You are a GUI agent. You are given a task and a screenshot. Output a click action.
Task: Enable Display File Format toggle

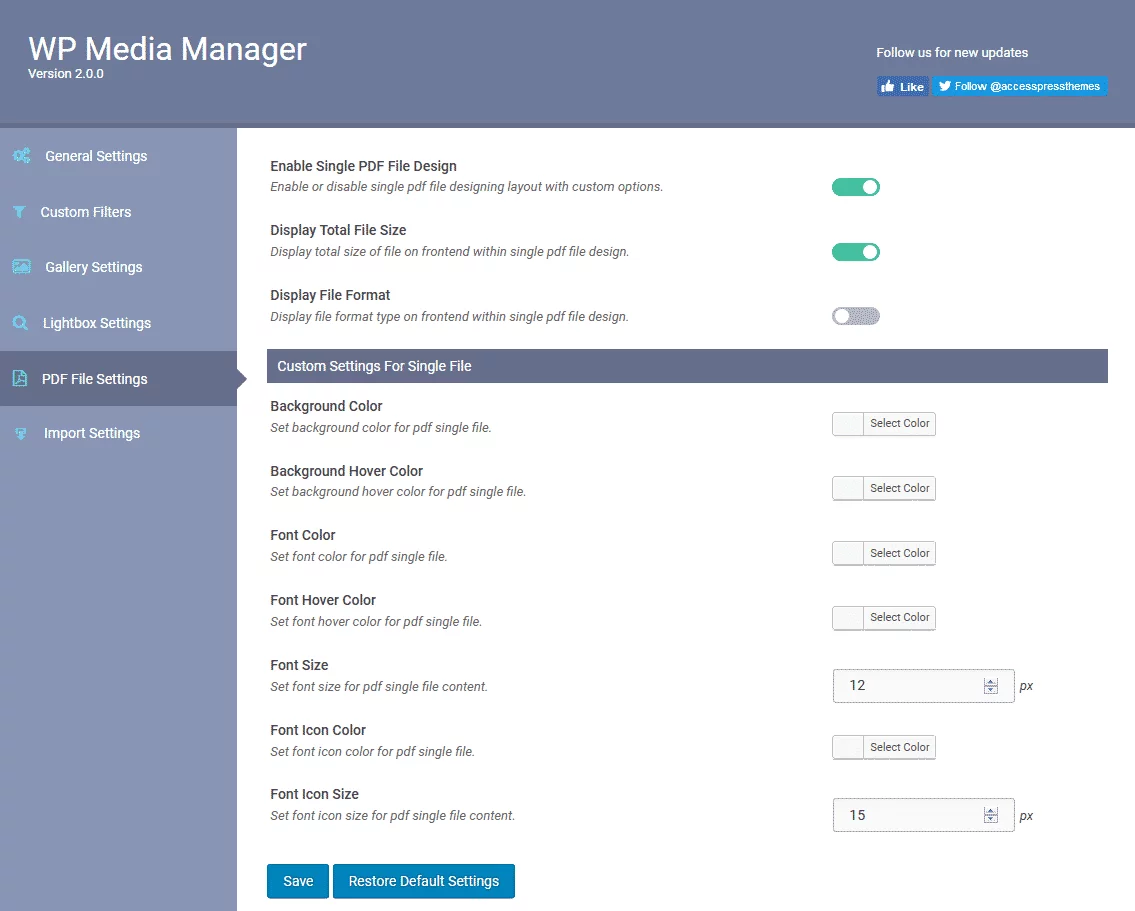click(856, 316)
